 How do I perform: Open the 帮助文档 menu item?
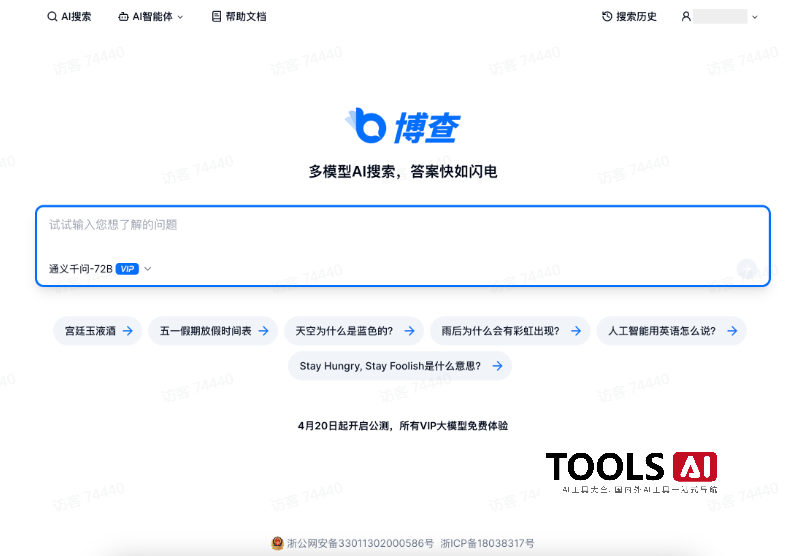246,17
